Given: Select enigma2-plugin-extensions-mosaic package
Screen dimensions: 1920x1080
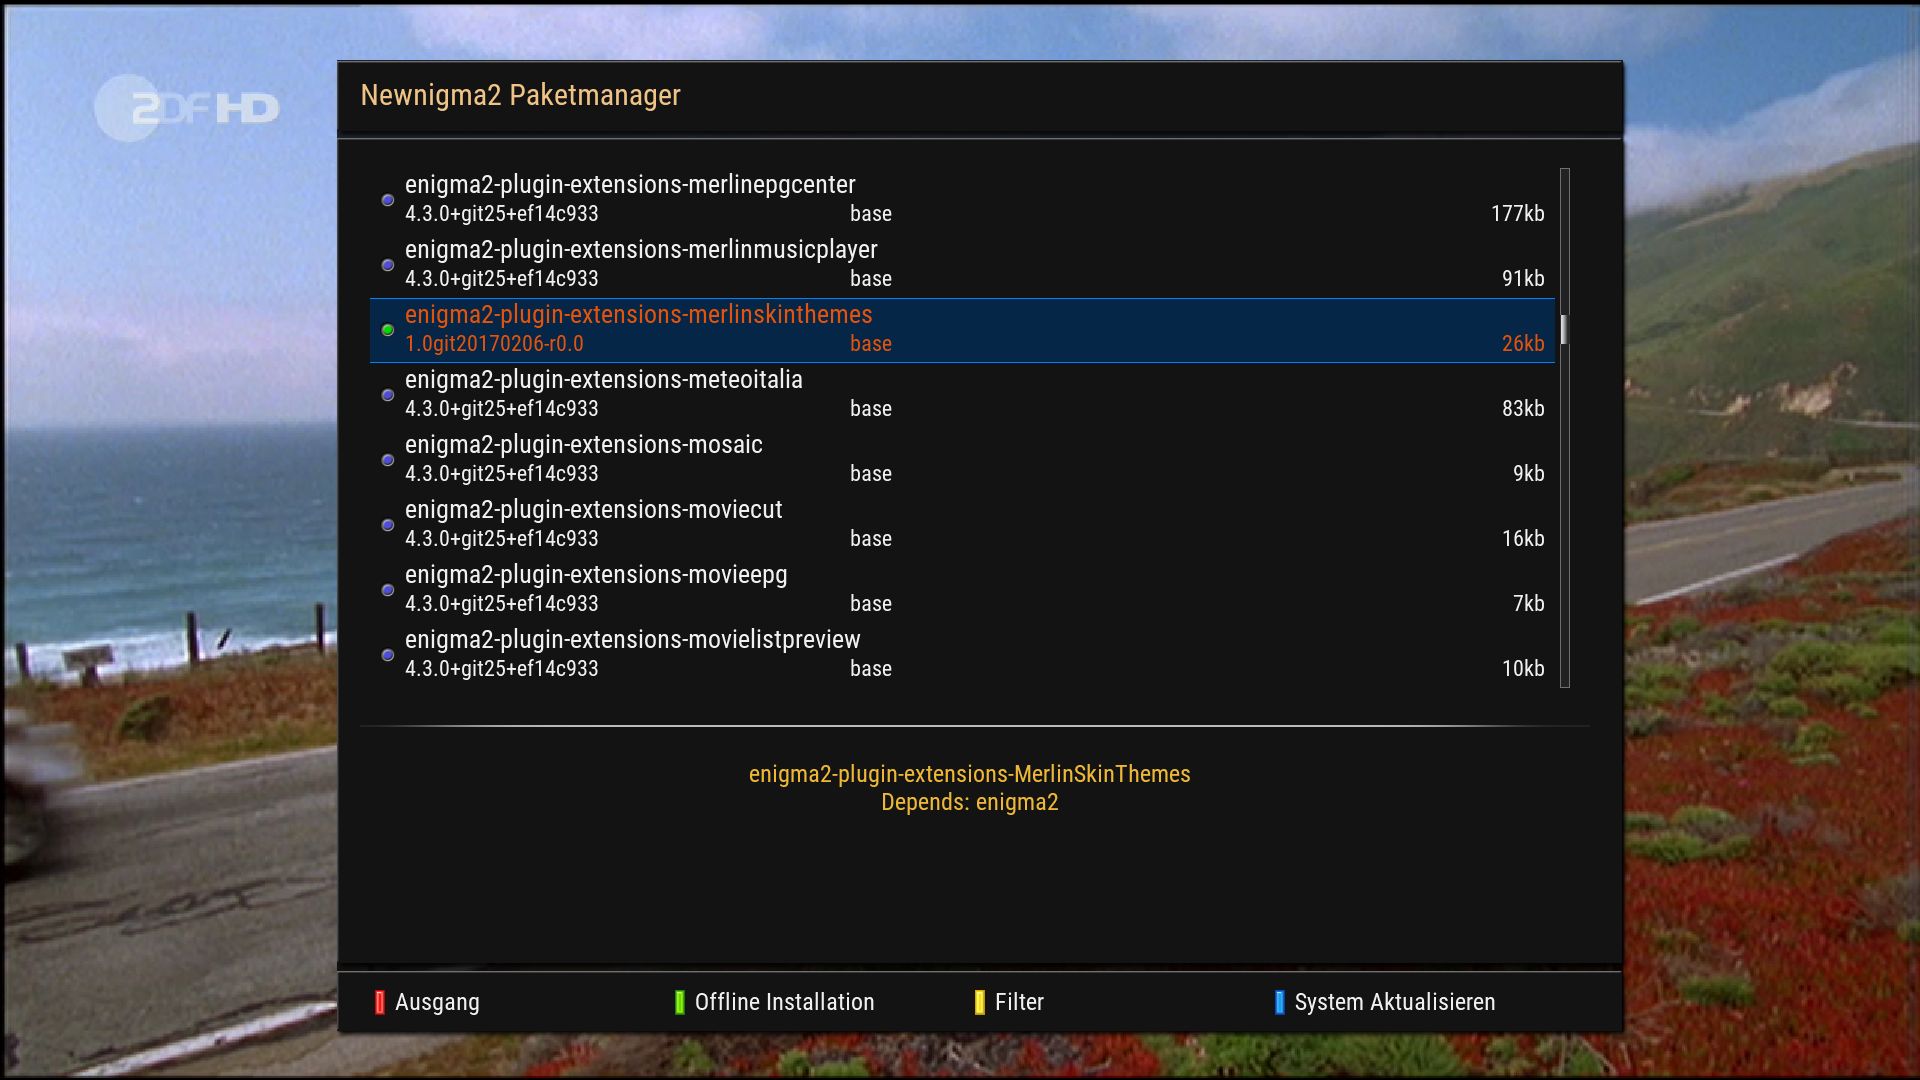Looking at the screenshot, I should 962,460.
